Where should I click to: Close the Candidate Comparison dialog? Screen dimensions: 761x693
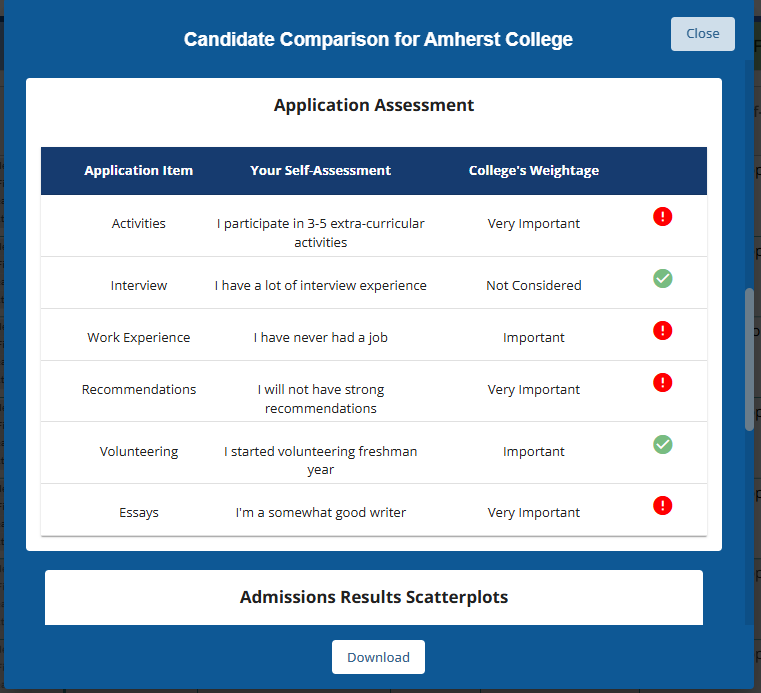pyautogui.click(x=702, y=33)
